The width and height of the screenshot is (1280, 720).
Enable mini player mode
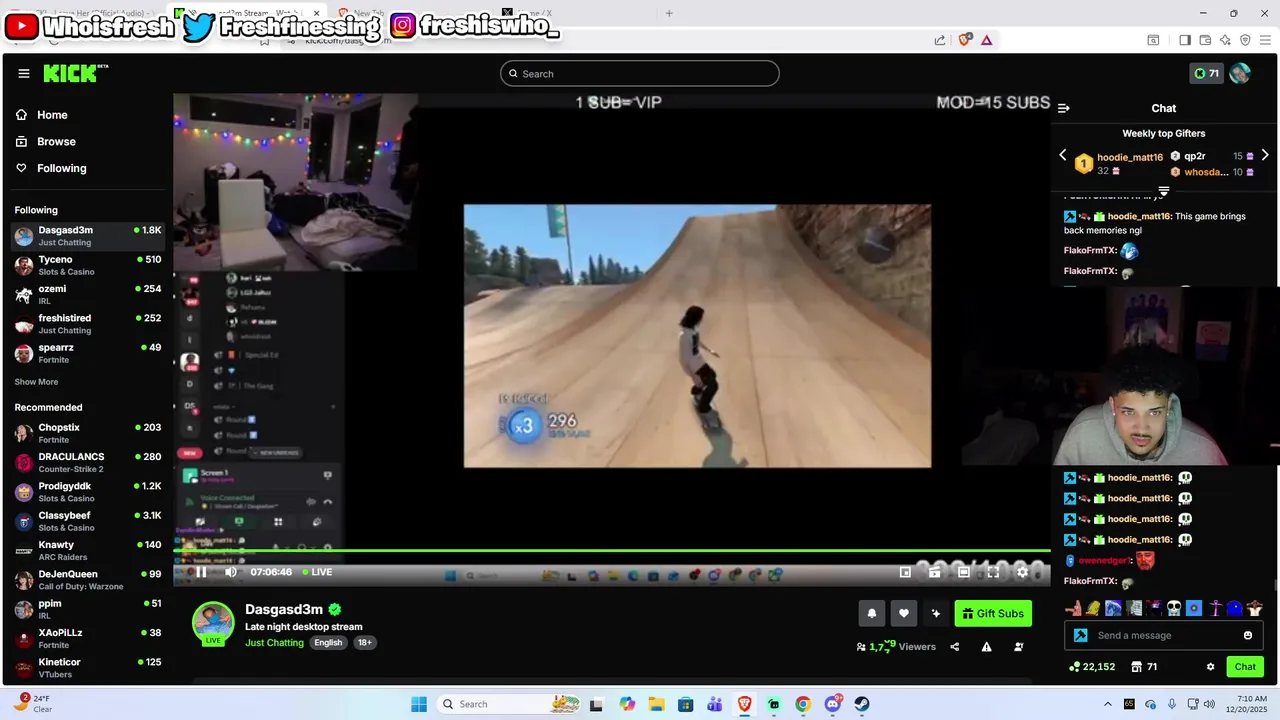[x=905, y=572]
